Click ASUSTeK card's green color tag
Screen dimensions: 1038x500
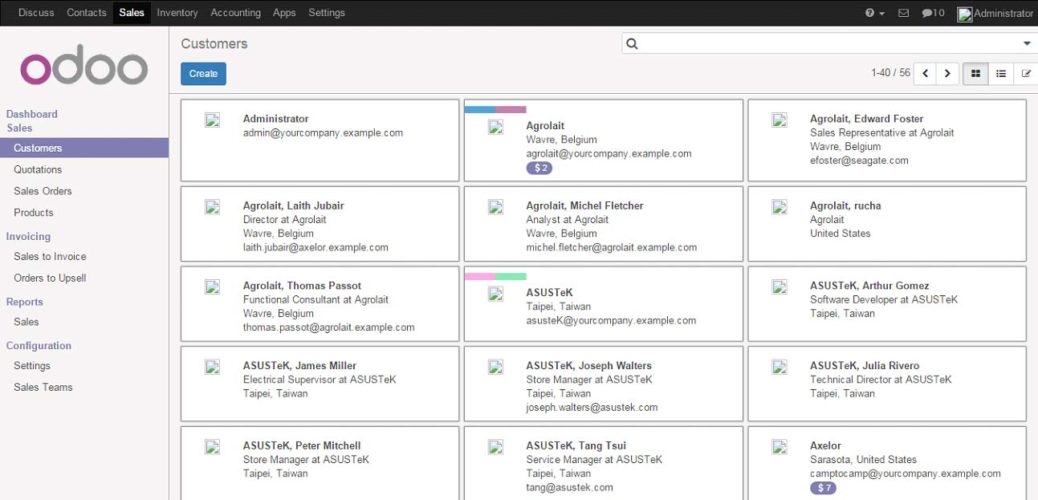pyautogui.click(x=511, y=276)
